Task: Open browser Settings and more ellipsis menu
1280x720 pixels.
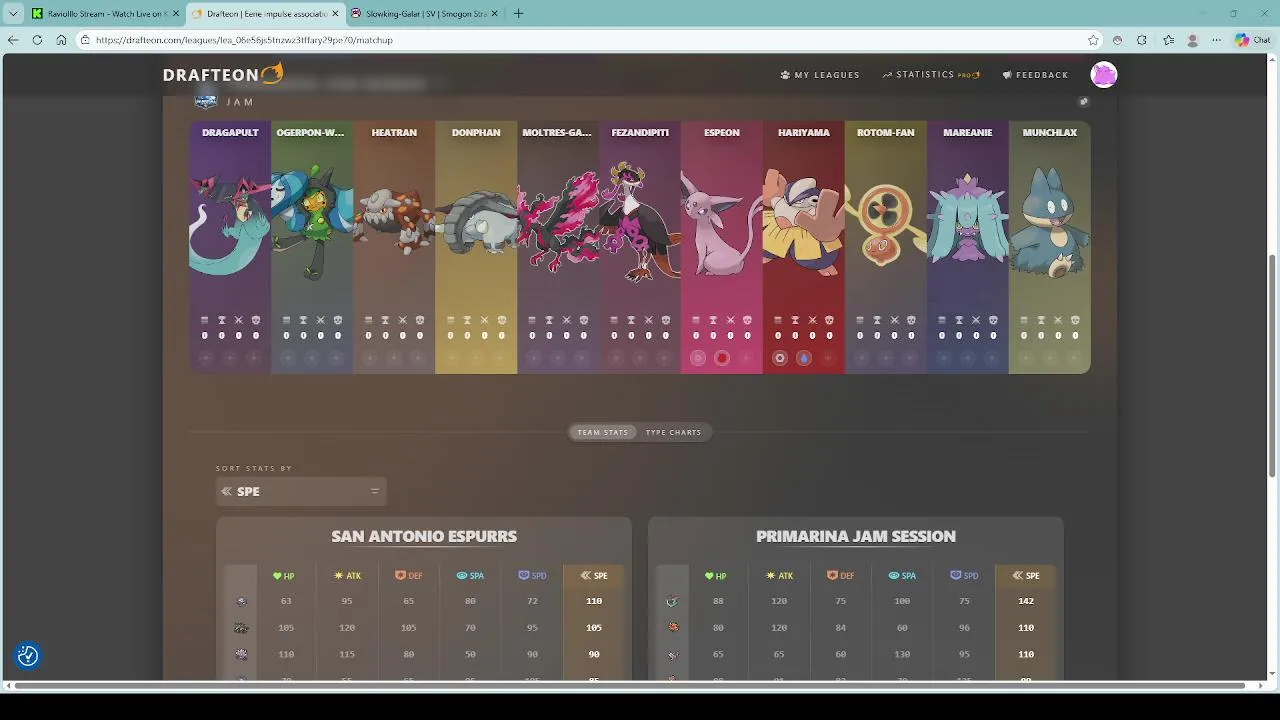Action: [1216, 40]
